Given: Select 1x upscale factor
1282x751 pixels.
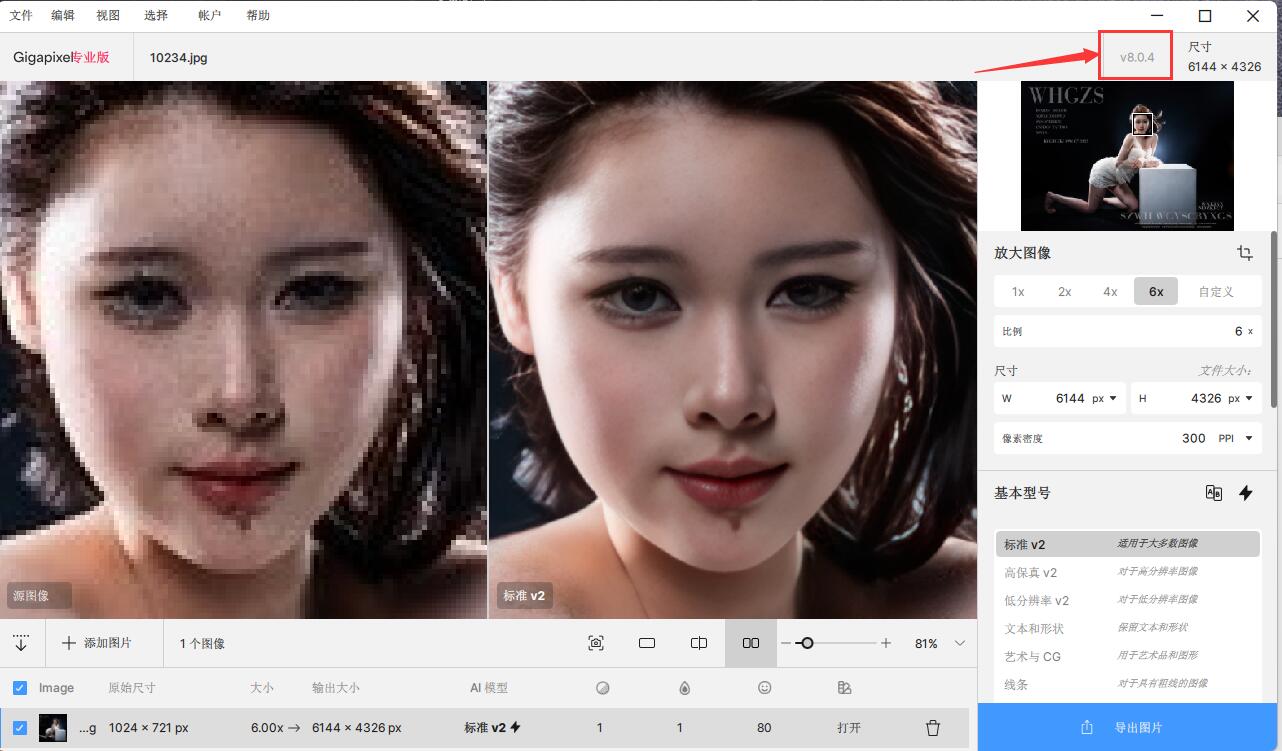Looking at the screenshot, I should tap(1018, 292).
